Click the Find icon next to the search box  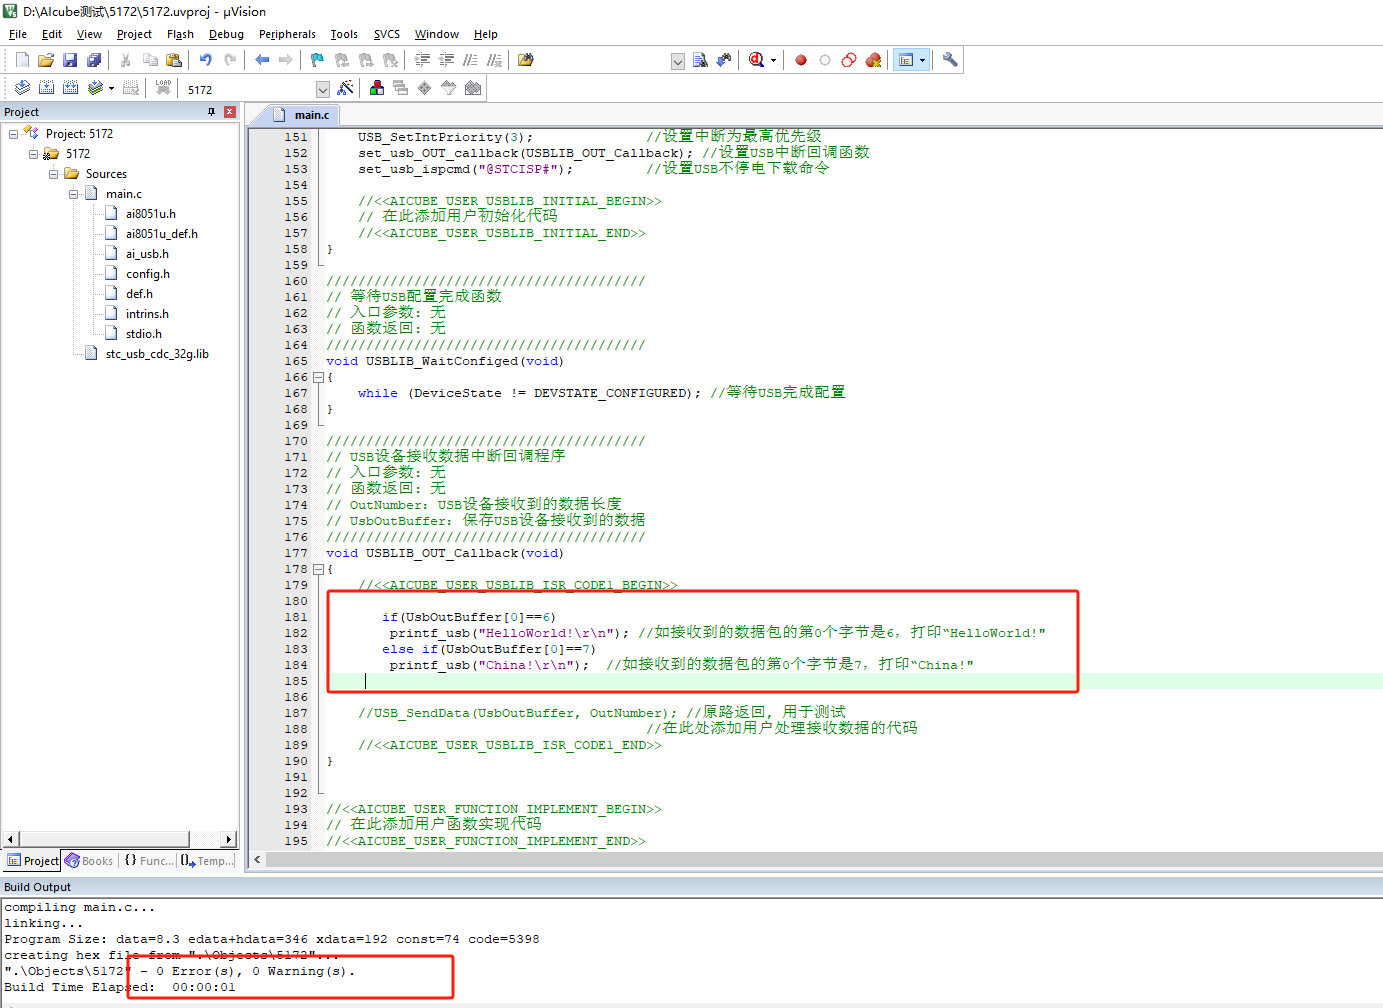pos(700,60)
